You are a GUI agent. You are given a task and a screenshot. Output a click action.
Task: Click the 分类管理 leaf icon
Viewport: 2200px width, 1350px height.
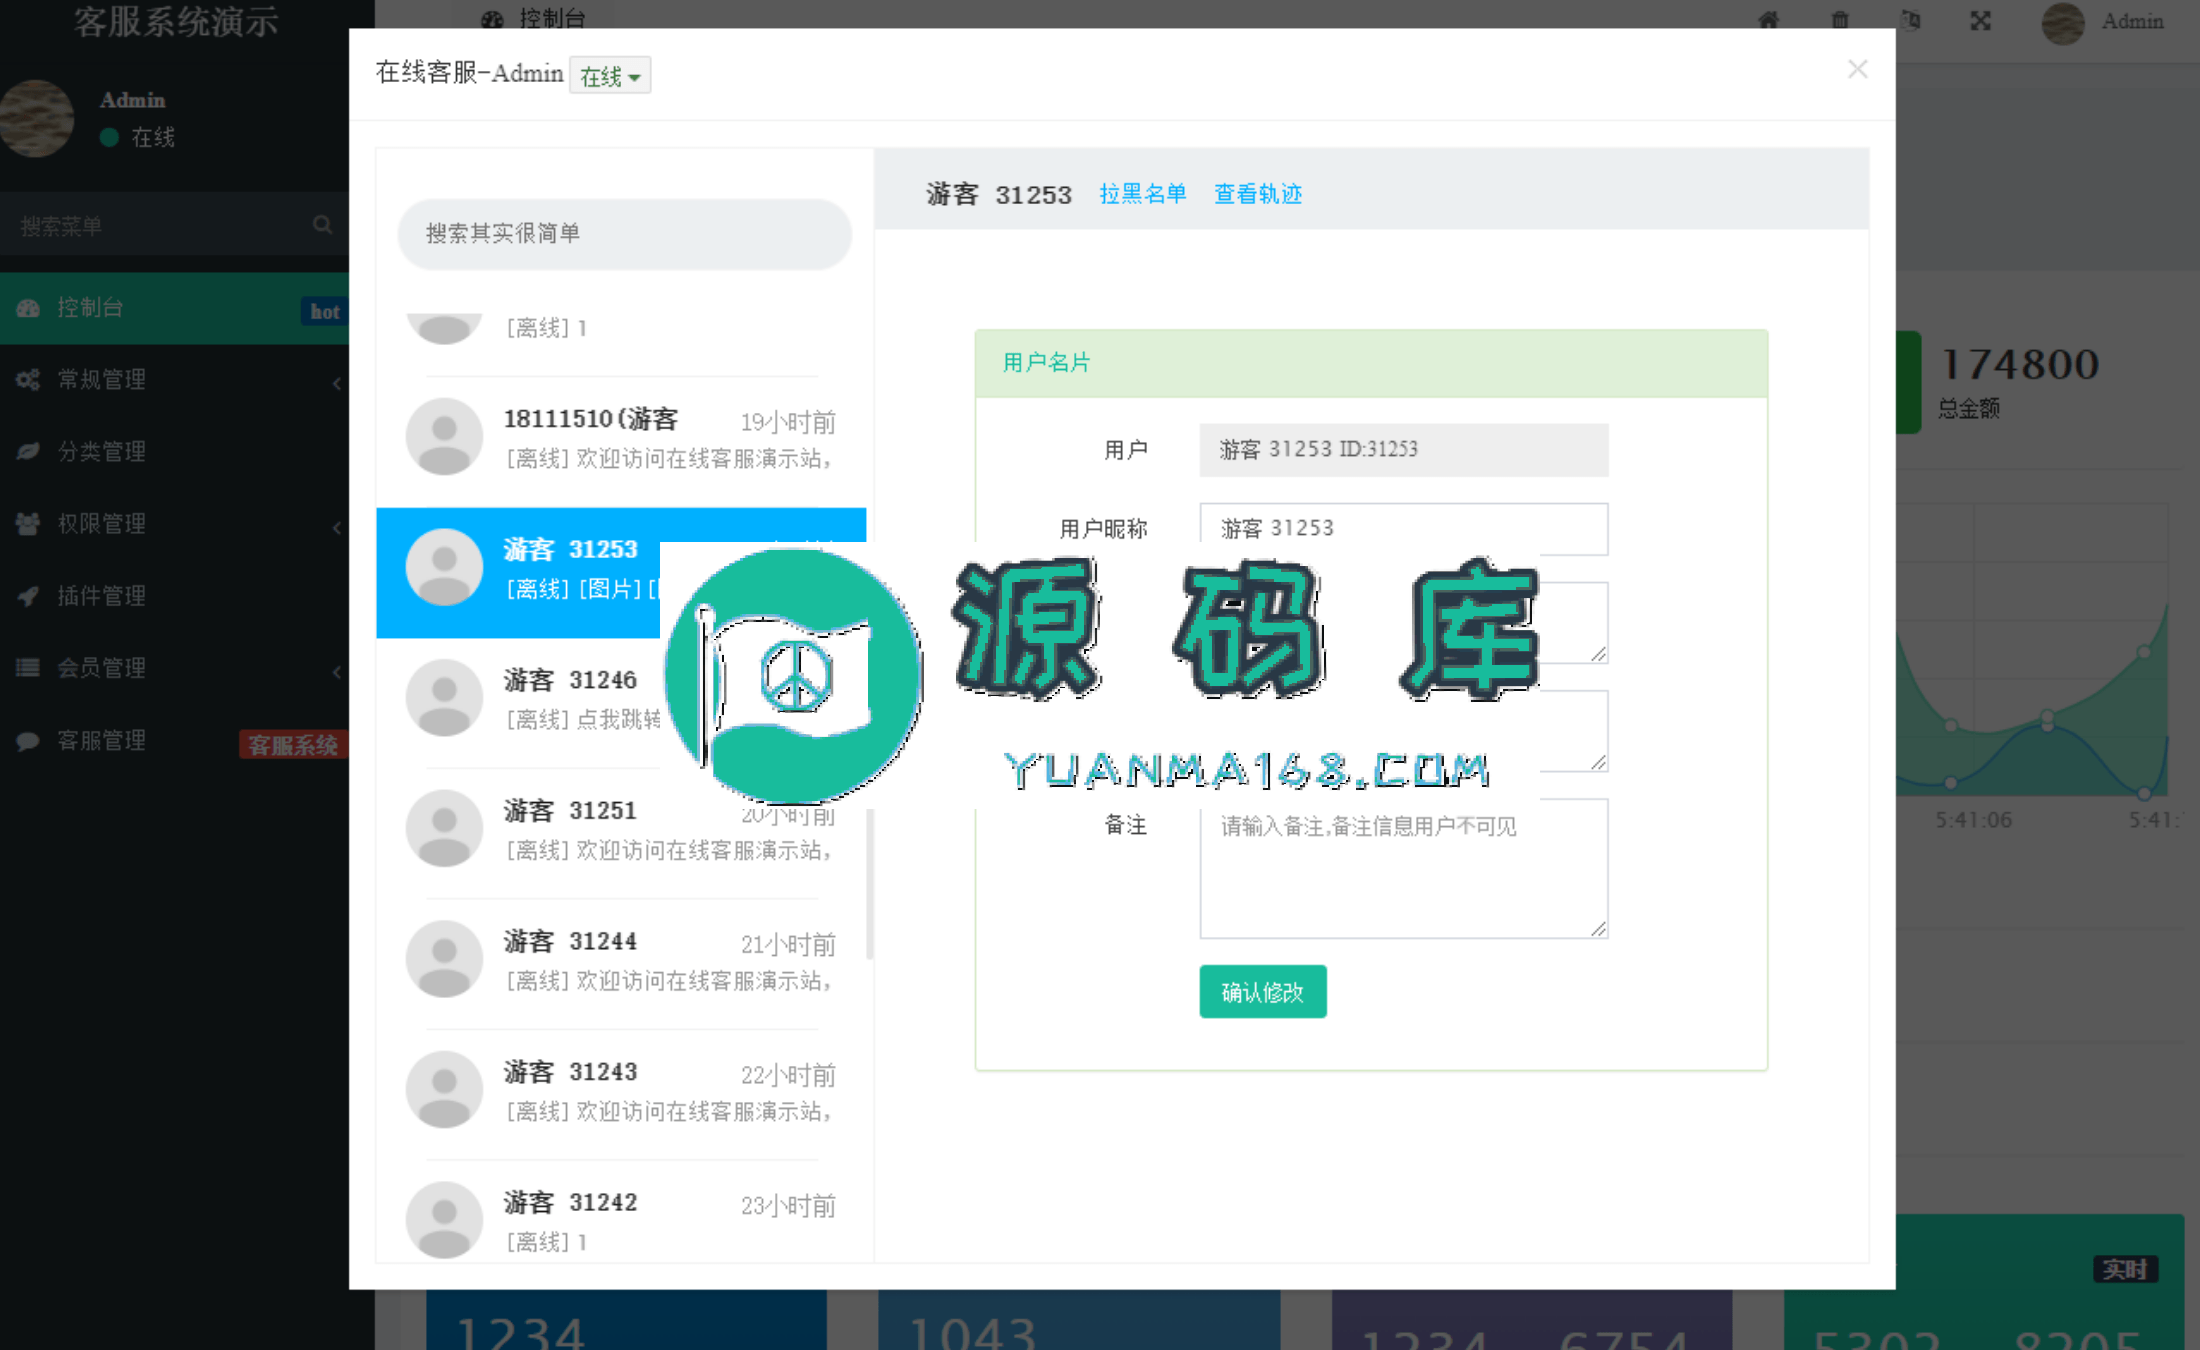coord(28,452)
